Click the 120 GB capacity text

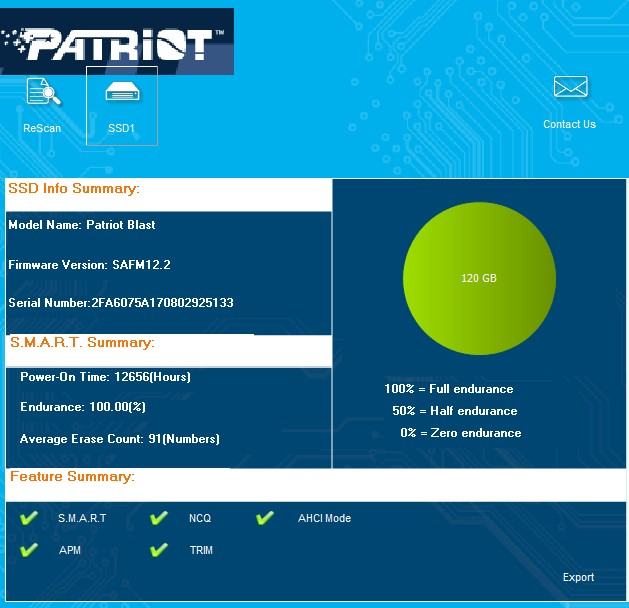(479, 278)
